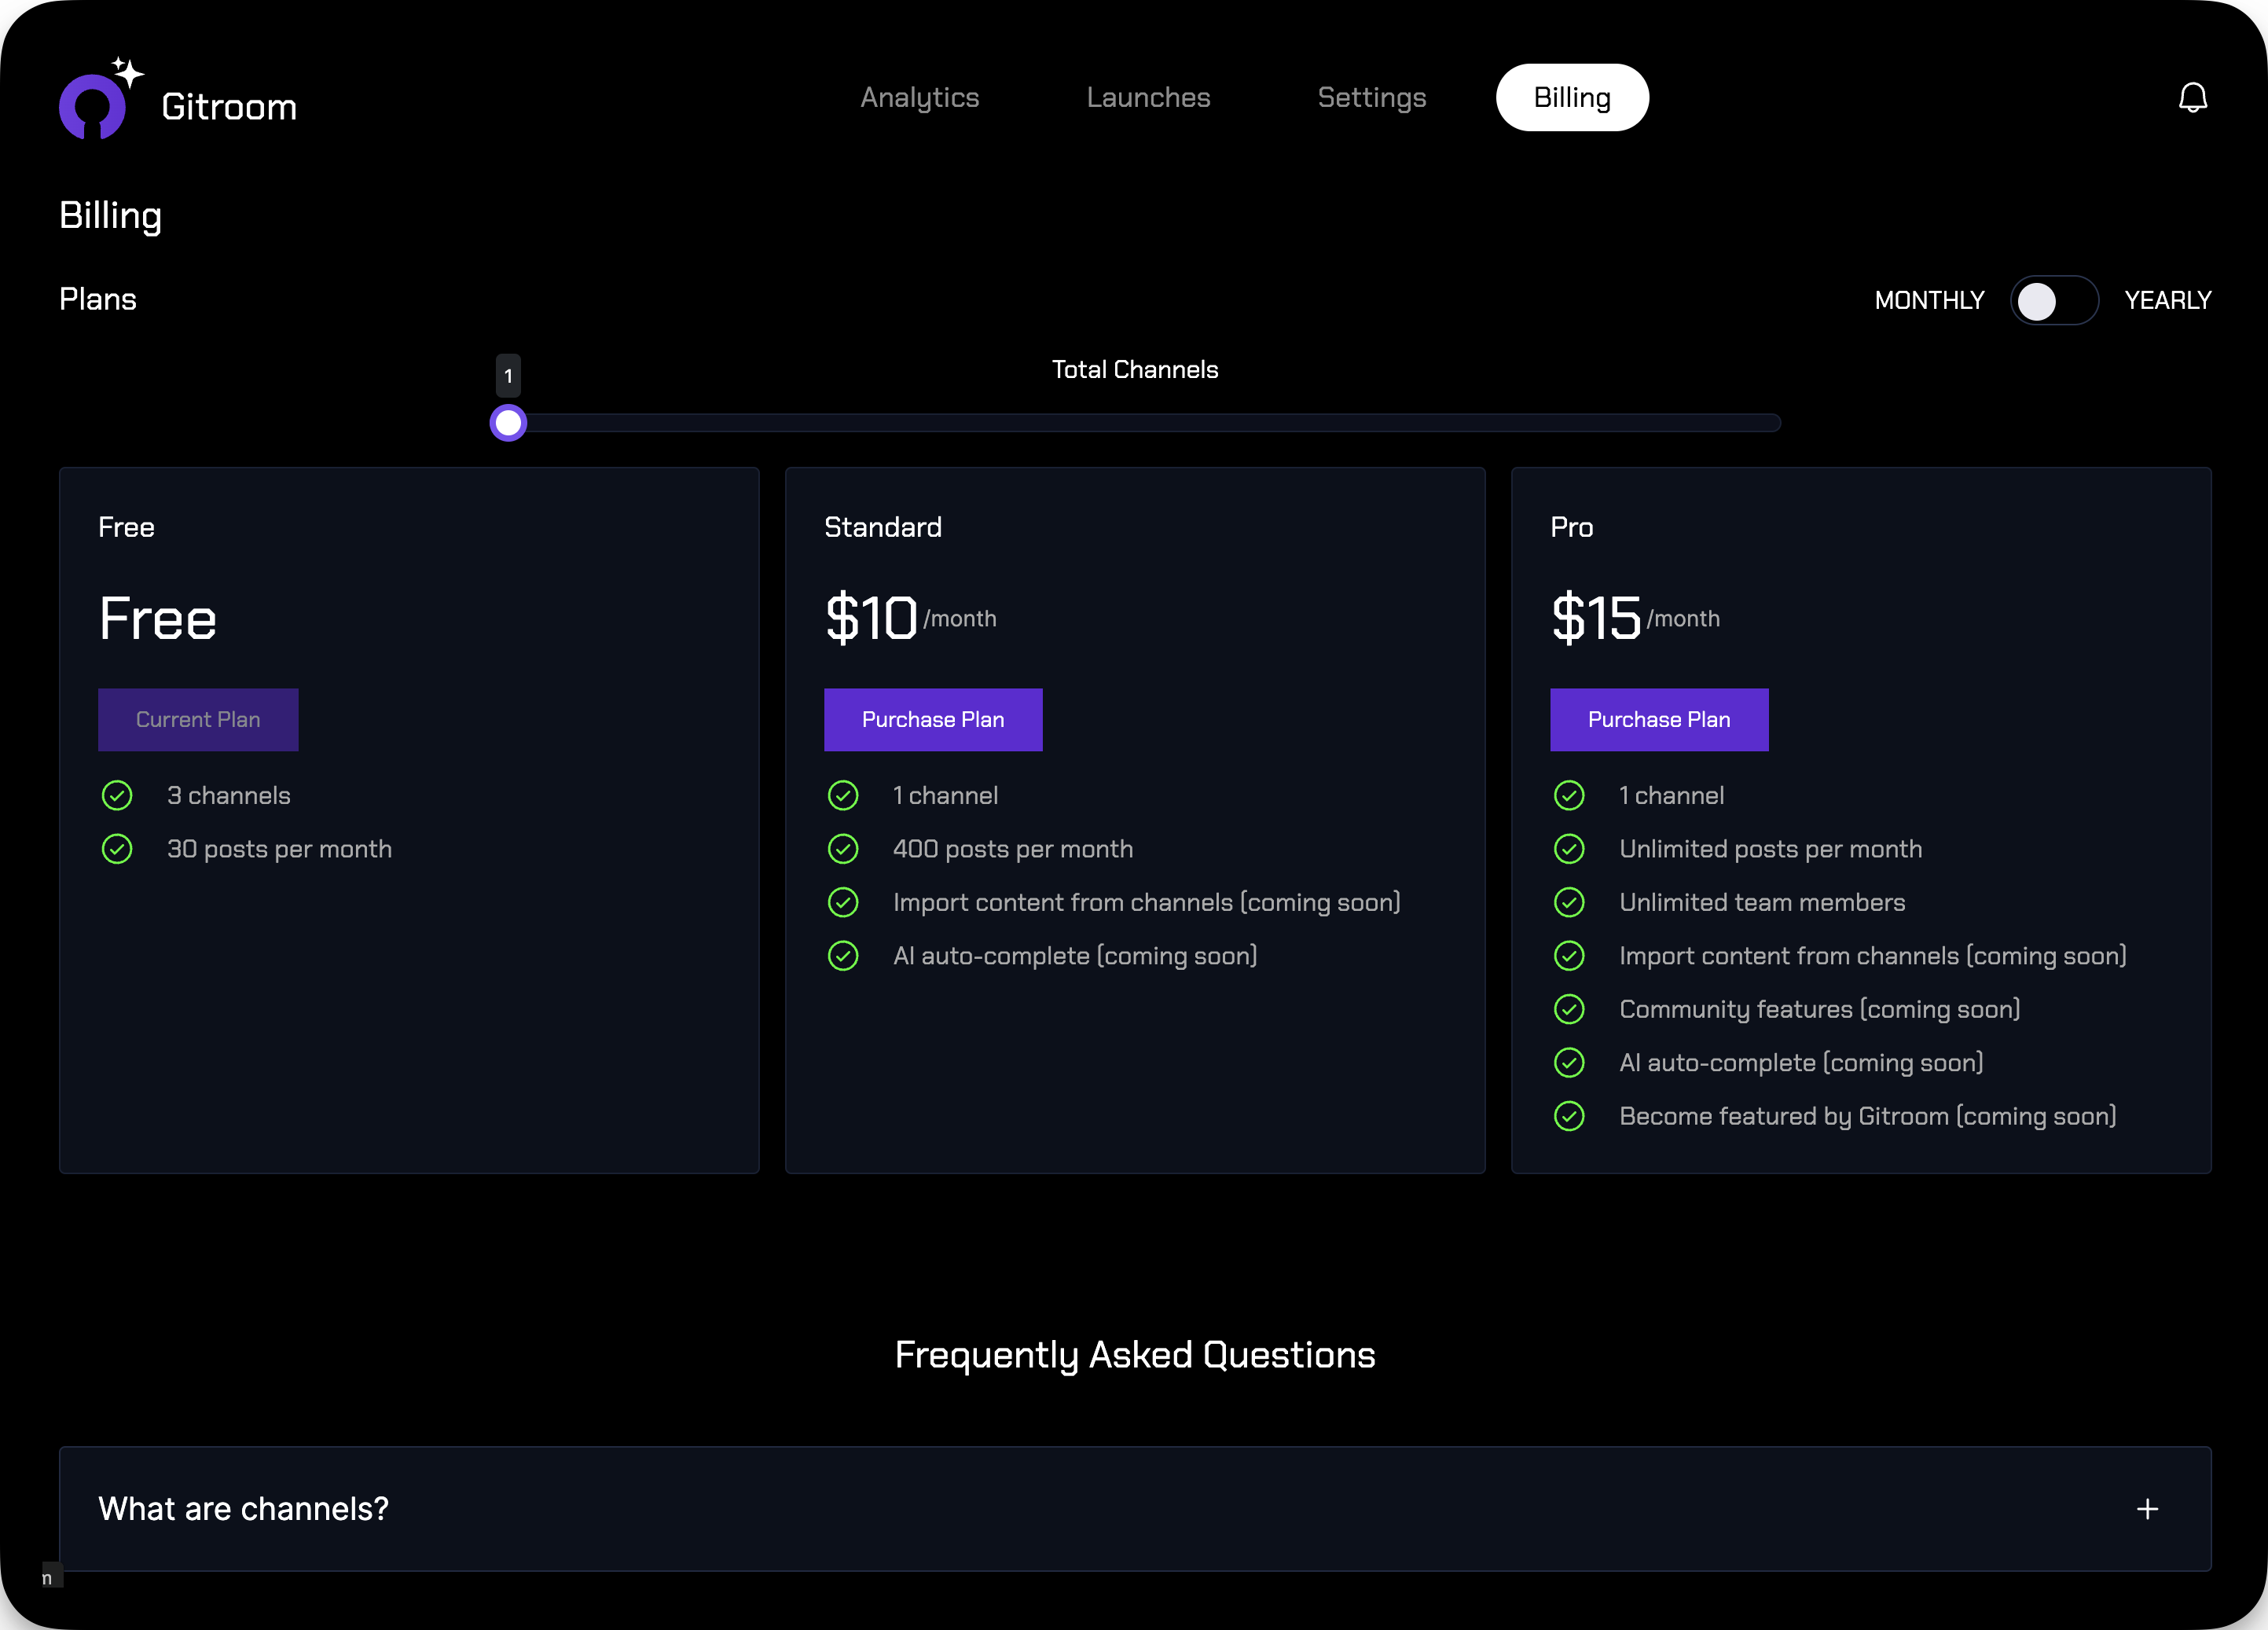
Task: Click checkmark beside 30 posts per month
Action: [117, 849]
